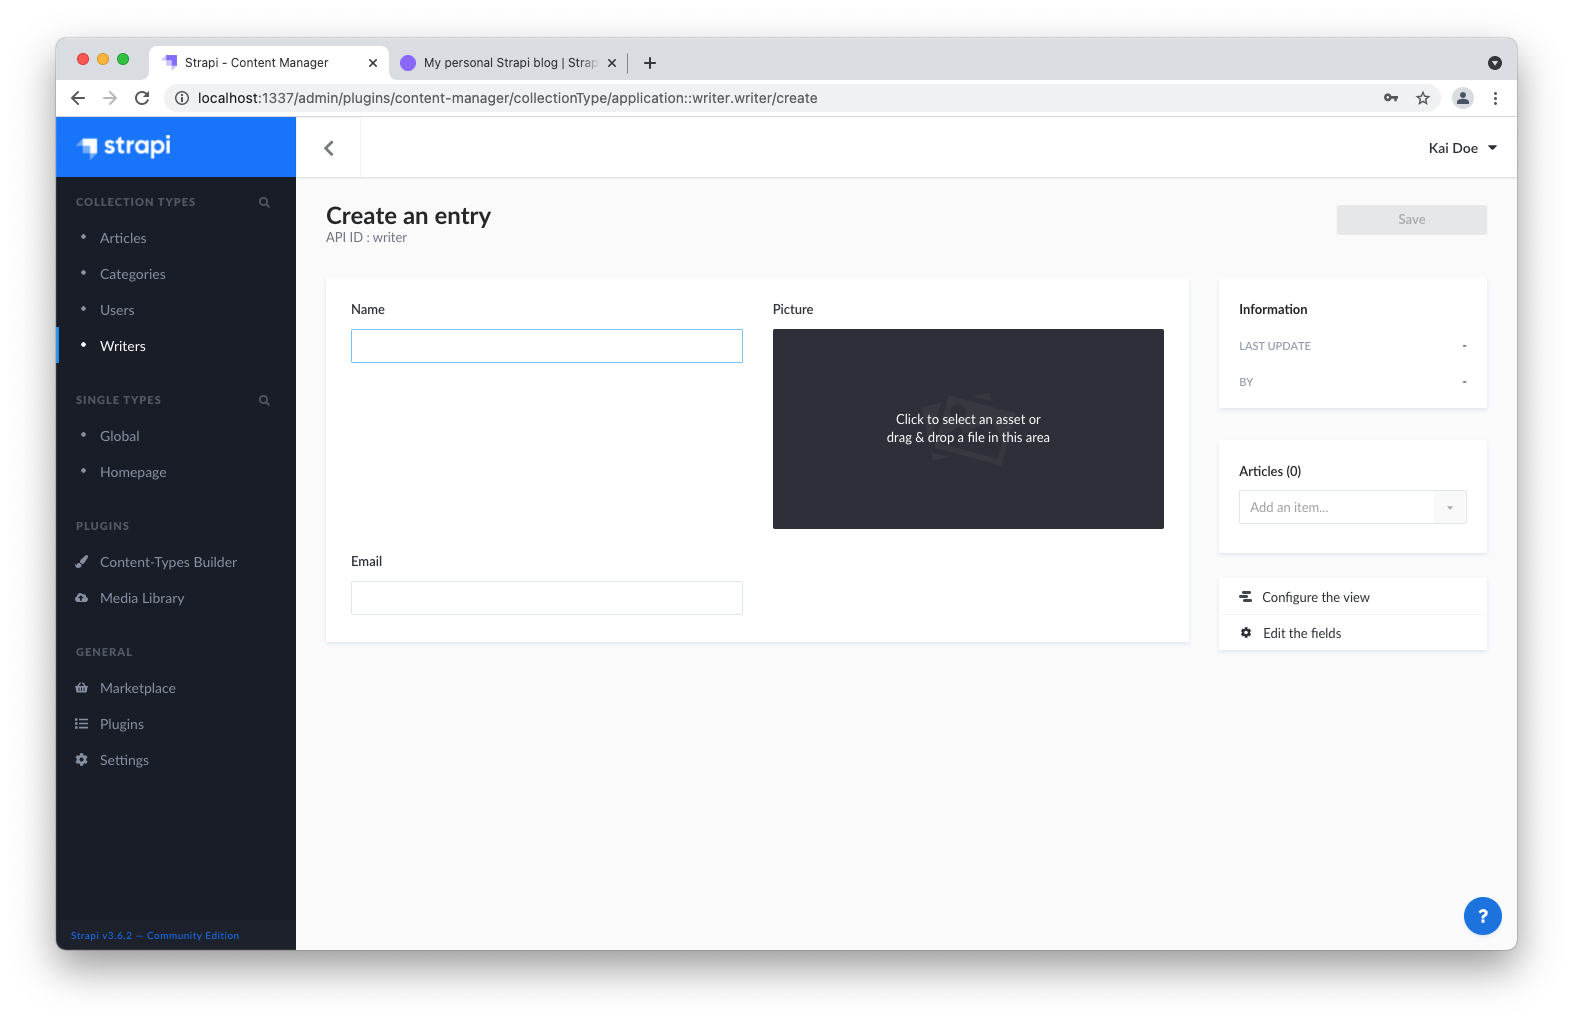Expand the Kai Doe user menu
This screenshot has height=1024, width=1573.
pos(1462,148)
